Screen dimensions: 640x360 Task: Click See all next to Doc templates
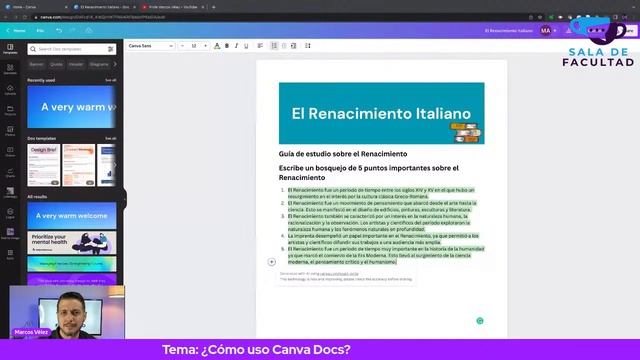[111, 139]
